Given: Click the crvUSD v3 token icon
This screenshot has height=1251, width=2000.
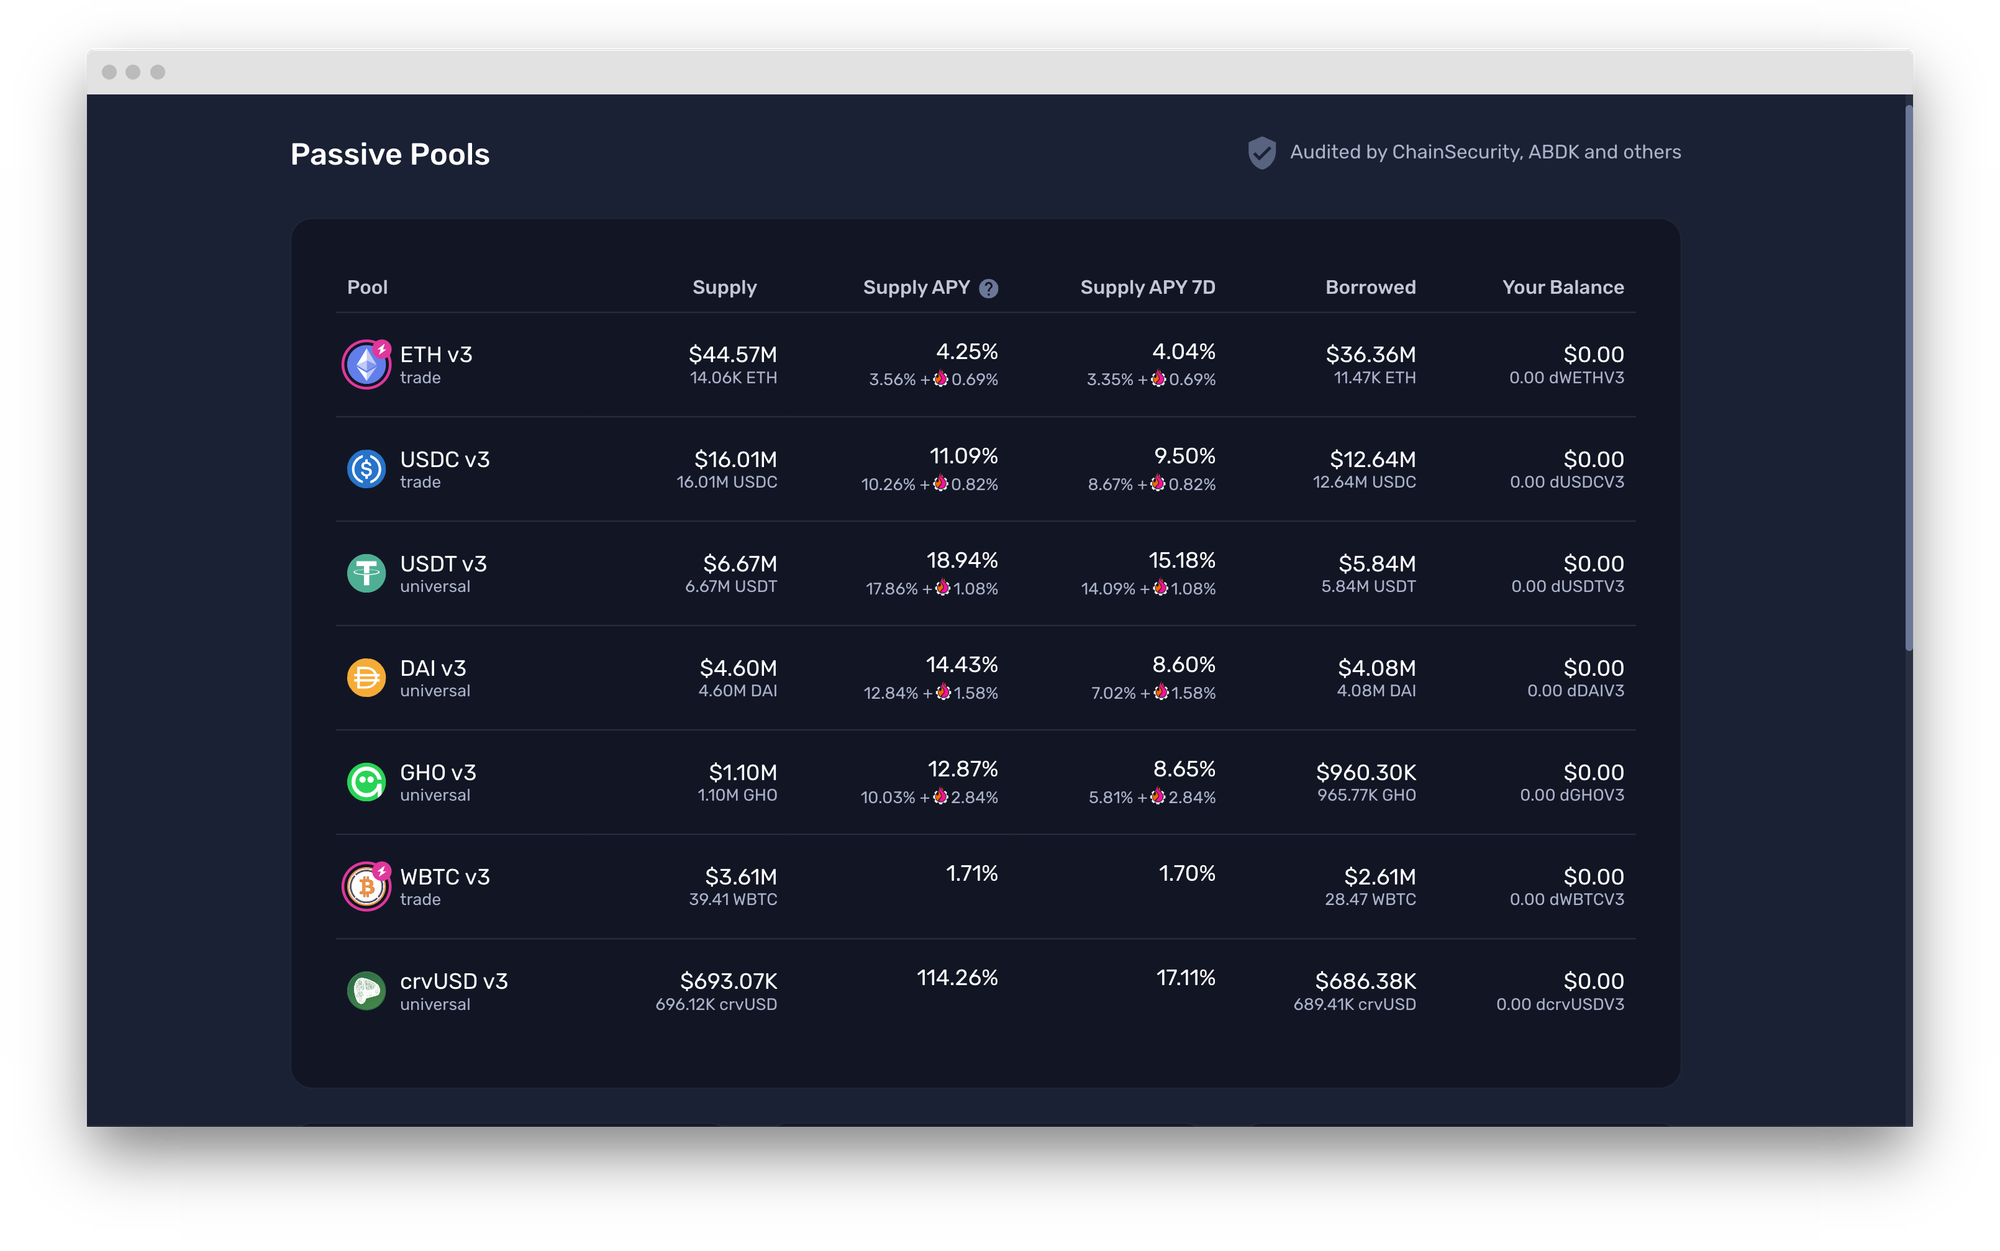Looking at the screenshot, I should (x=366, y=991).
